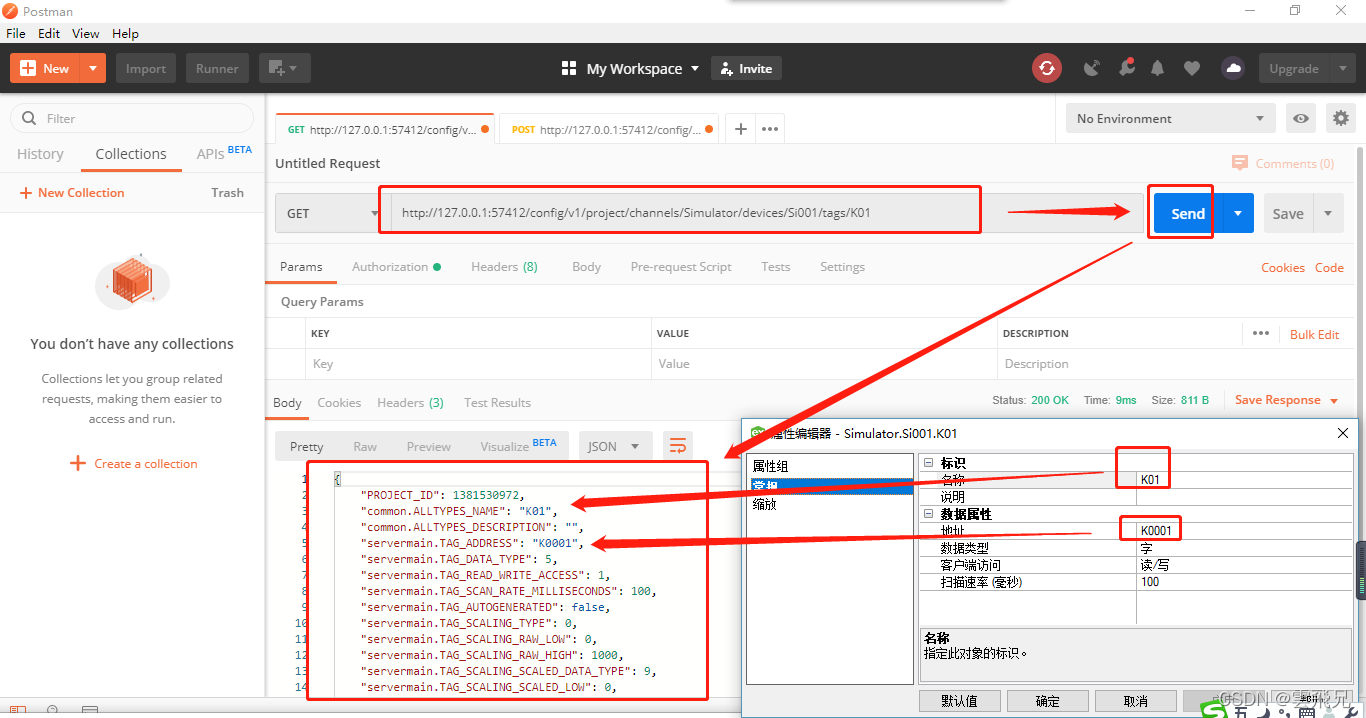Viewport: 1366px width, 718px height.
Task: Click the sidebar toggle icon in status bar
Action: (x=18, y=710)
